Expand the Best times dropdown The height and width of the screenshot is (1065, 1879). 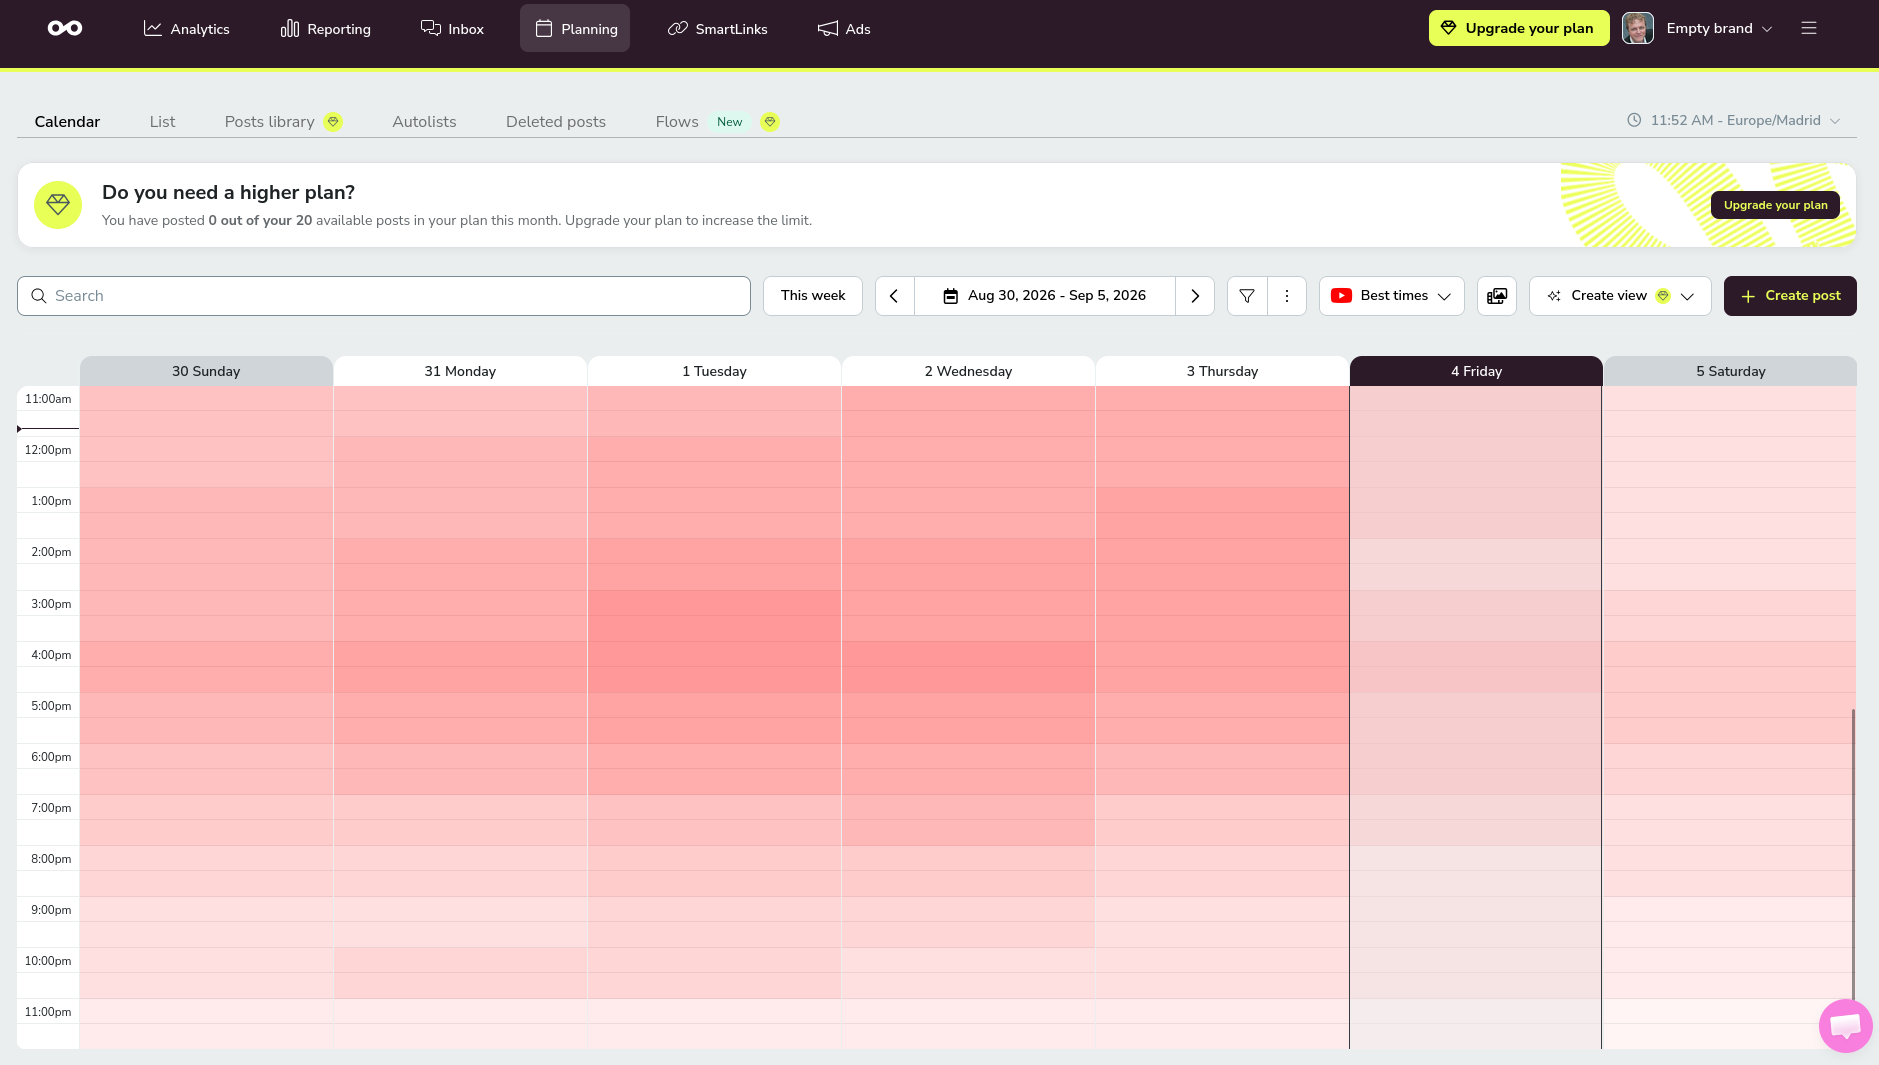pyautogui.click(x=1392, y=296)
